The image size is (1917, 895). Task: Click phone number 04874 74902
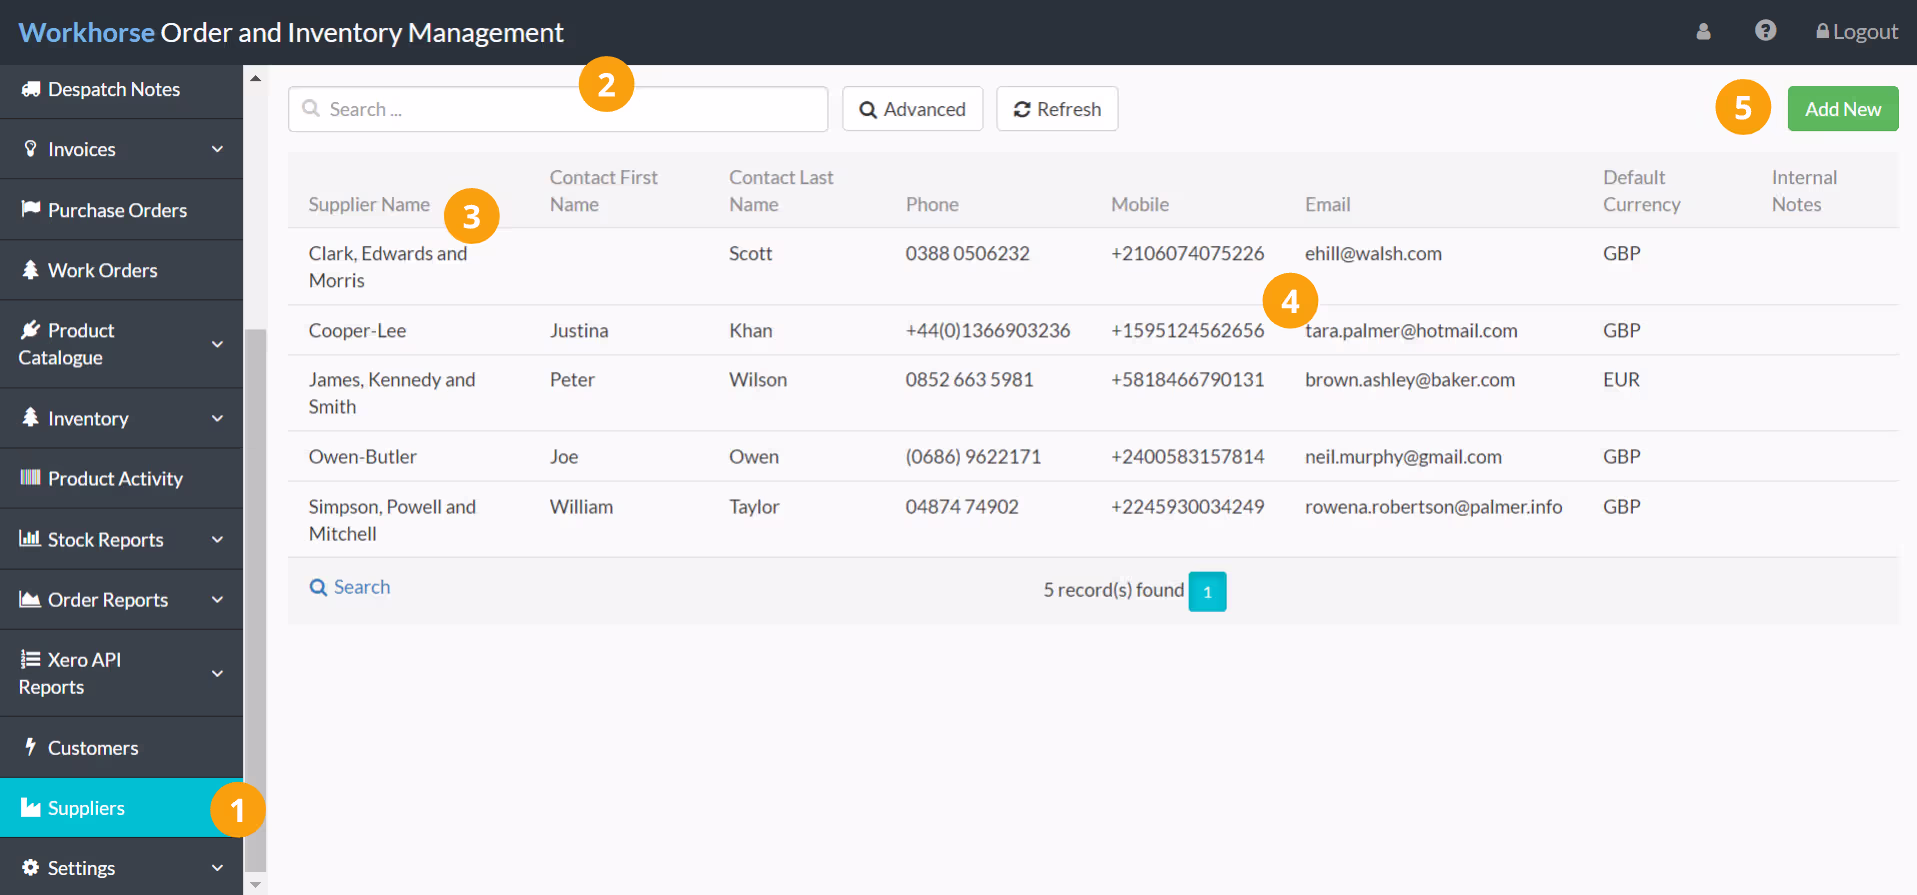962,507
